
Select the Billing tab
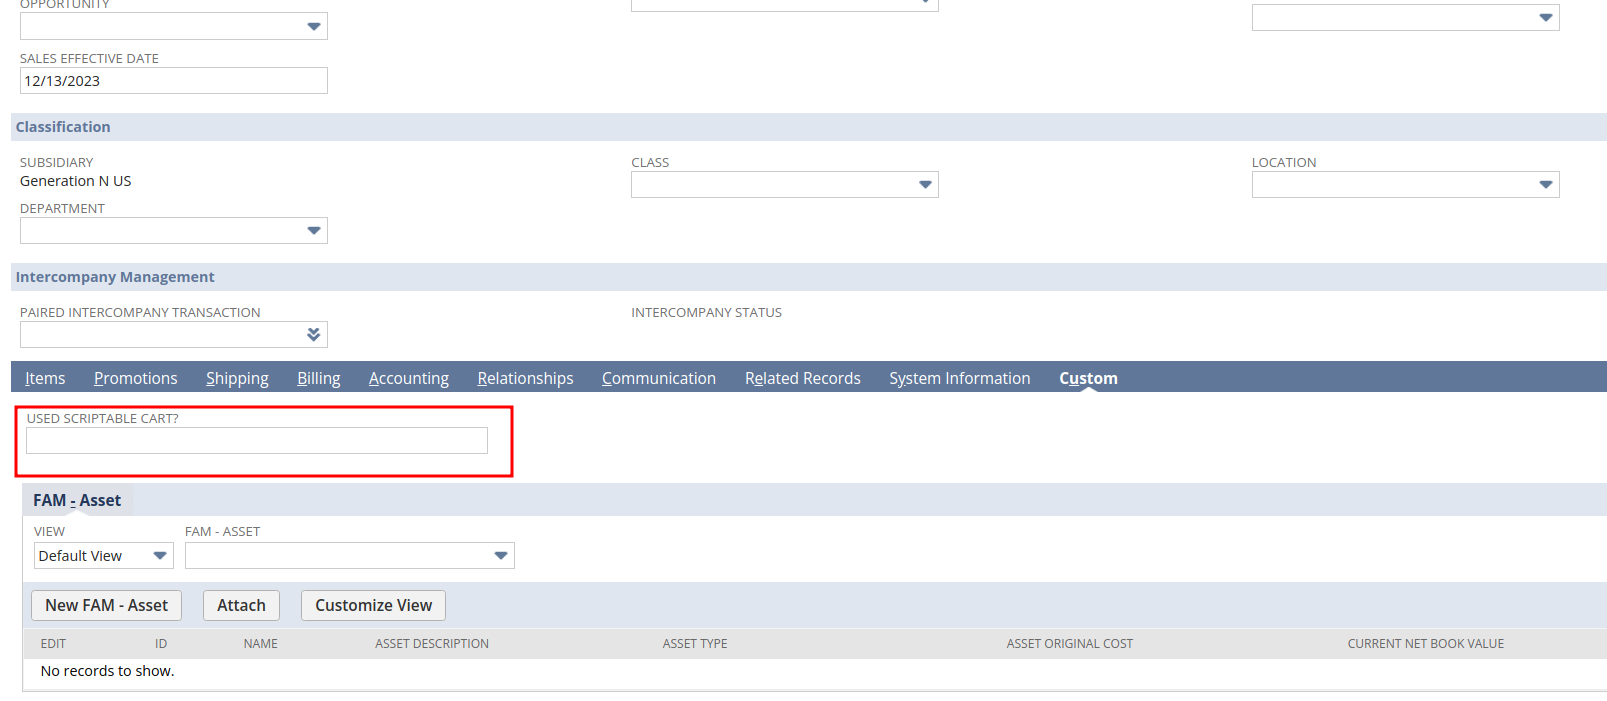click(318, 378)
